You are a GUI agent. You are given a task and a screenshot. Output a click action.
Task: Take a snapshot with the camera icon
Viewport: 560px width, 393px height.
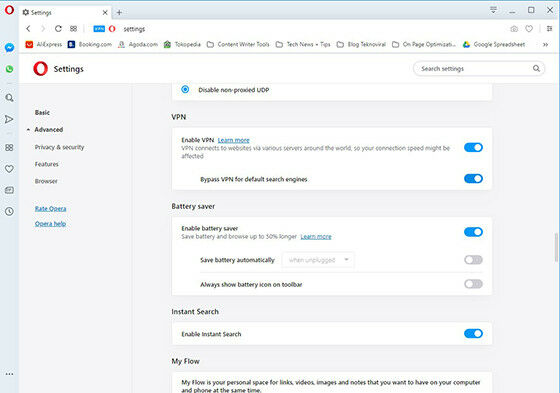[x=514, y=29]
